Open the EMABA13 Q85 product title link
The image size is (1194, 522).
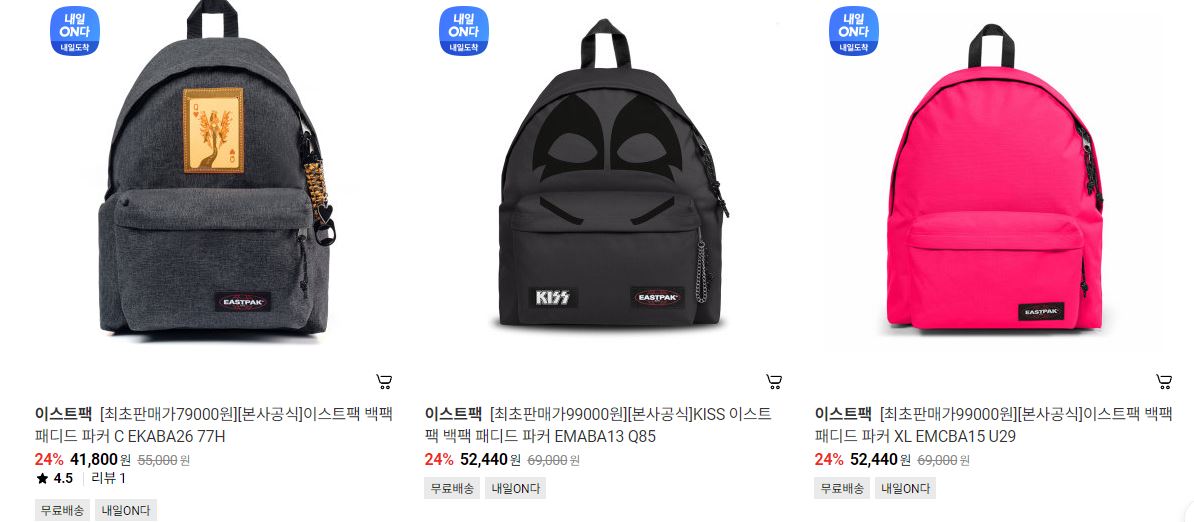tap(598, 425)
